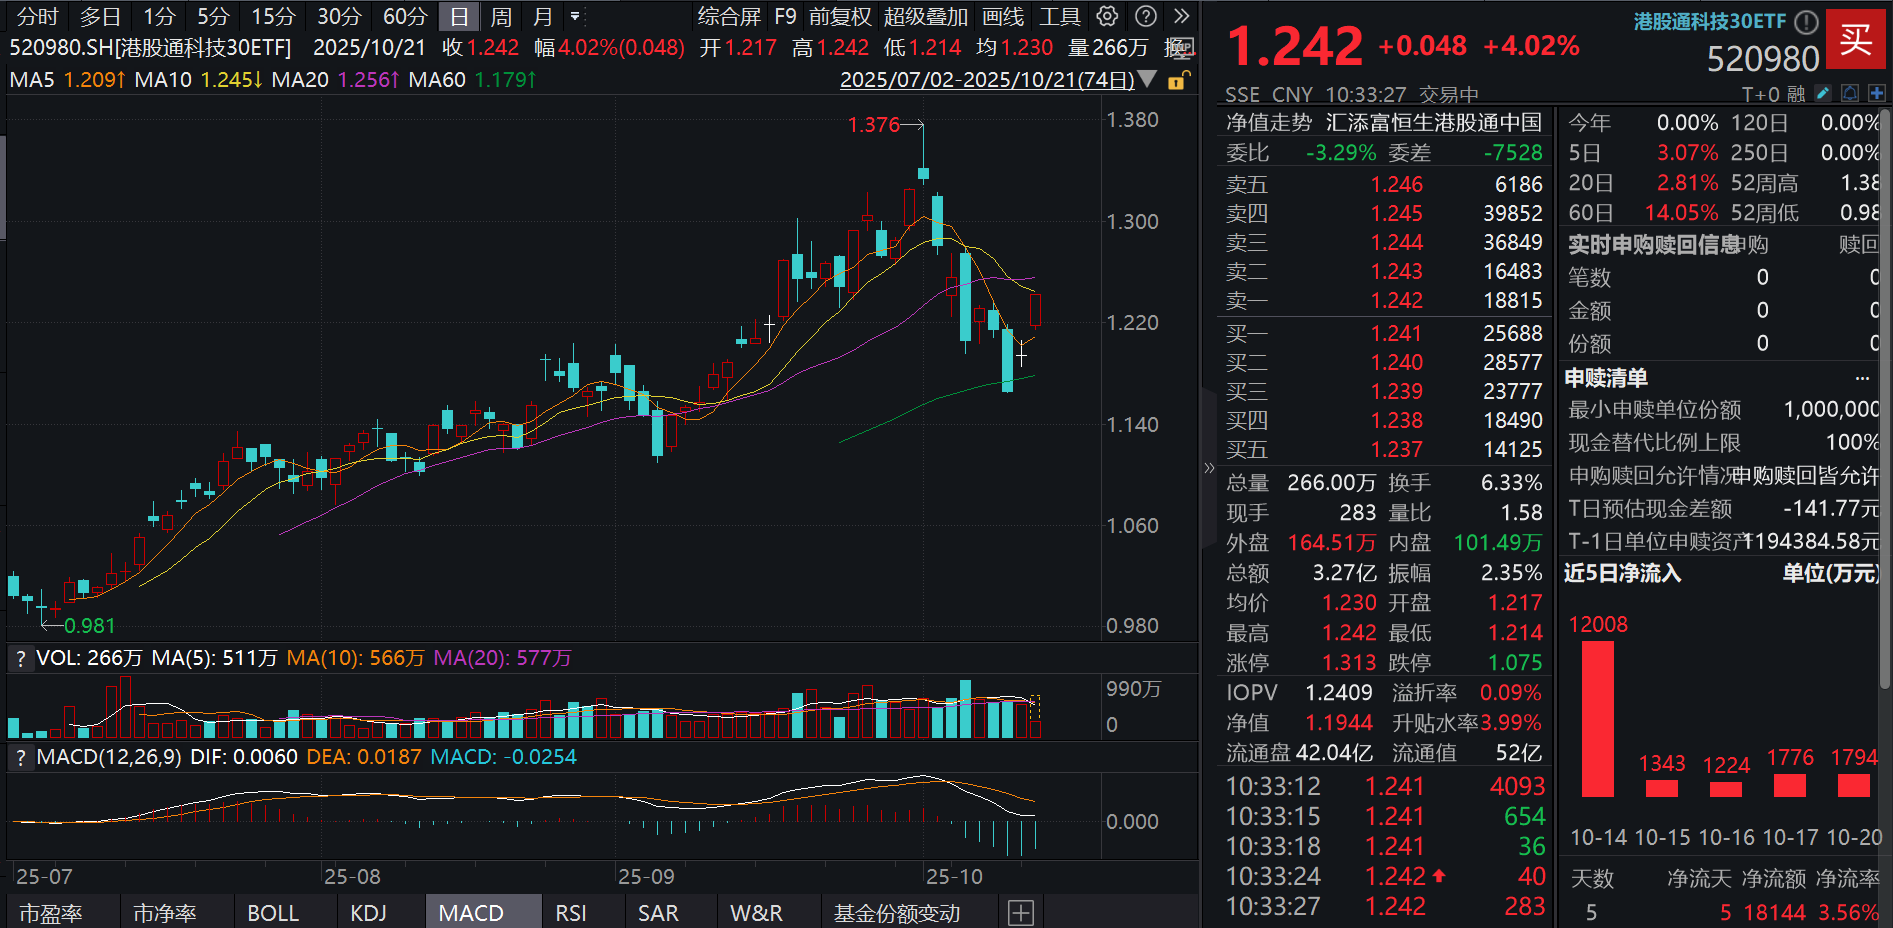Click the blue plus icon next to the bell
Screen dimensions: 1893x928
click(1877, 93)
